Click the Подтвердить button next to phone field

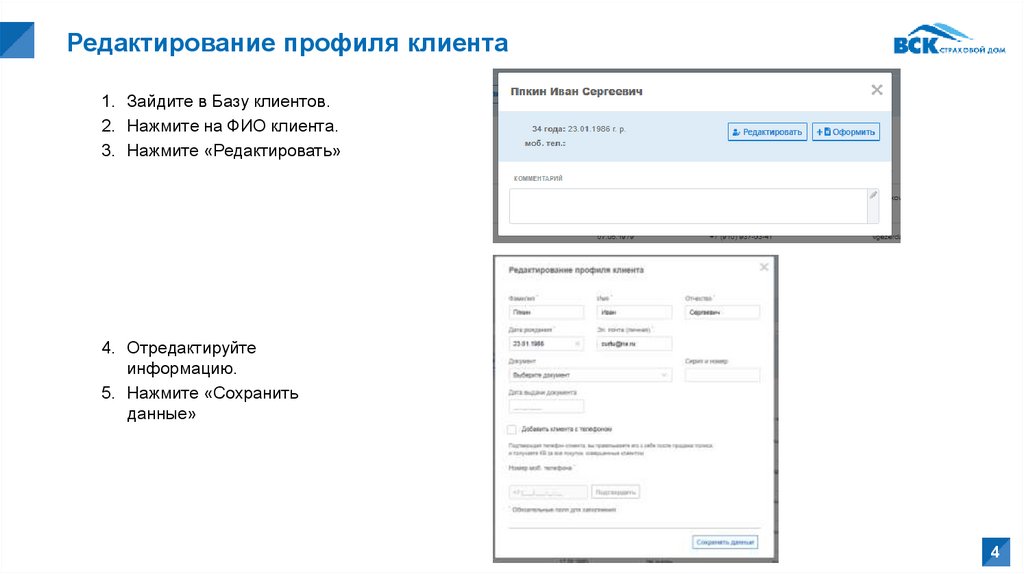click(615, 492)
